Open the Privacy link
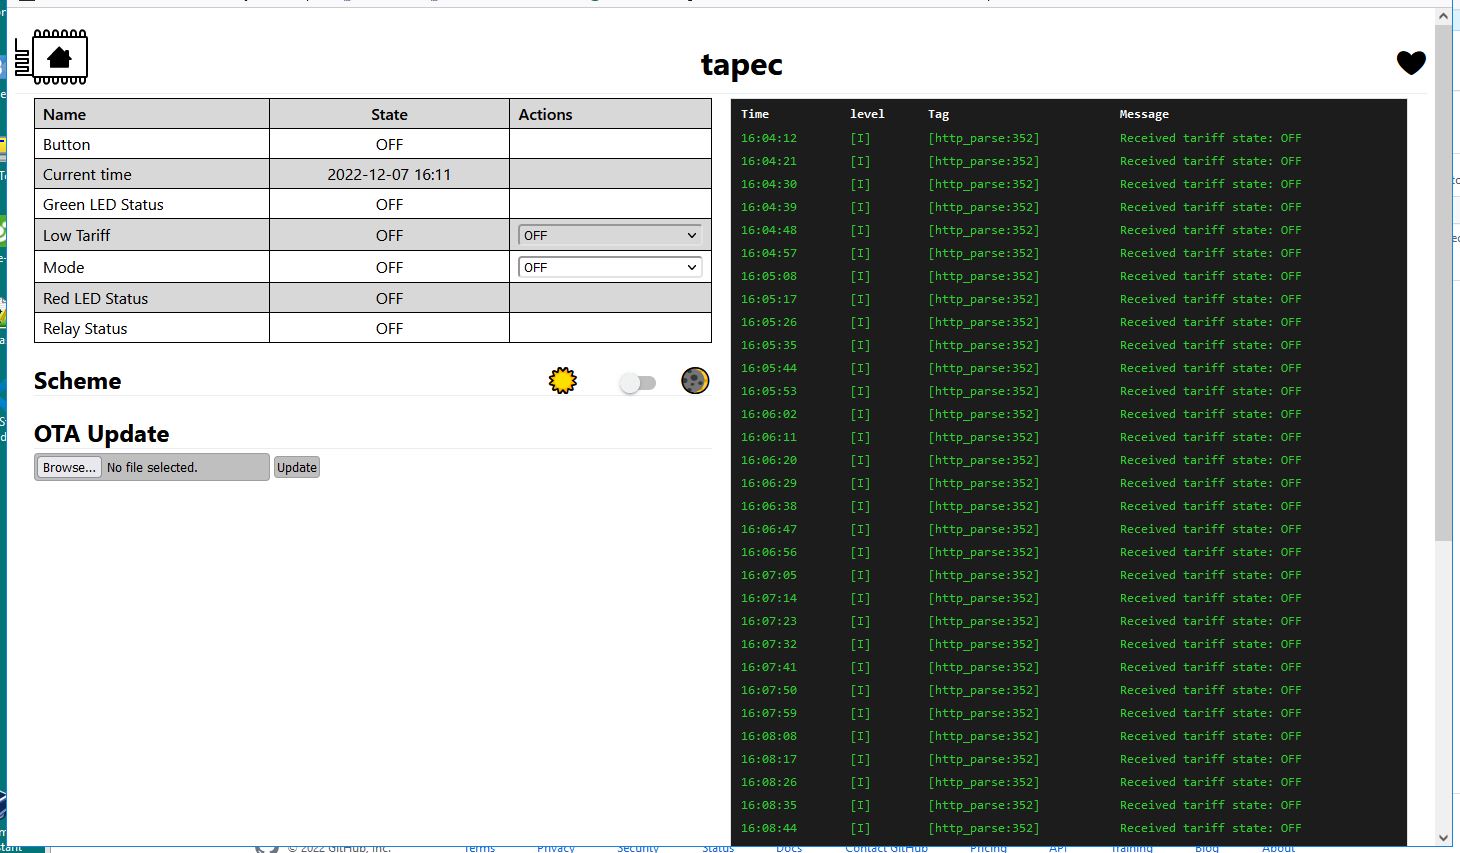The image size is (1460, 853). [x=556, y=847]
